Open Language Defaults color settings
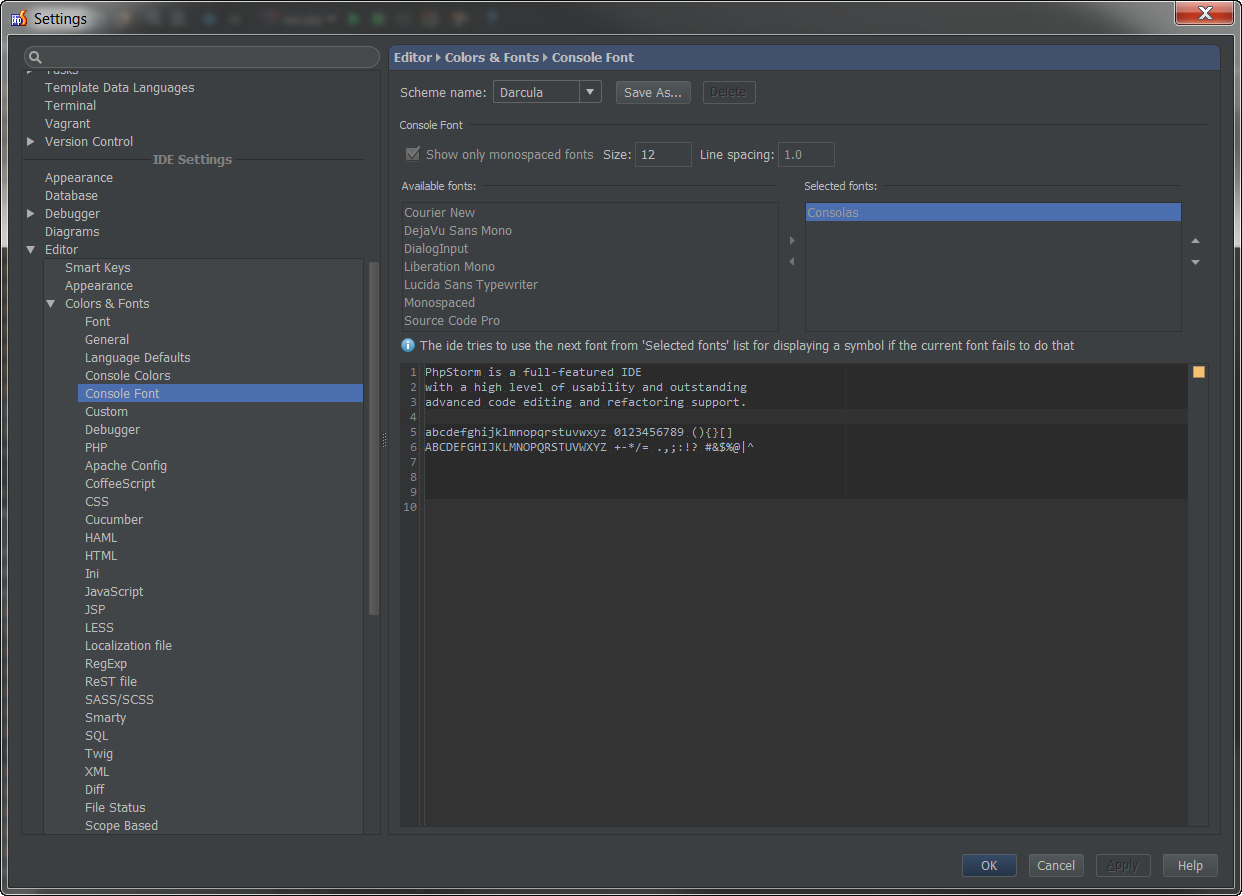Image resolution: width=1242 pixels, height=896 pixels. click(138, 358)
